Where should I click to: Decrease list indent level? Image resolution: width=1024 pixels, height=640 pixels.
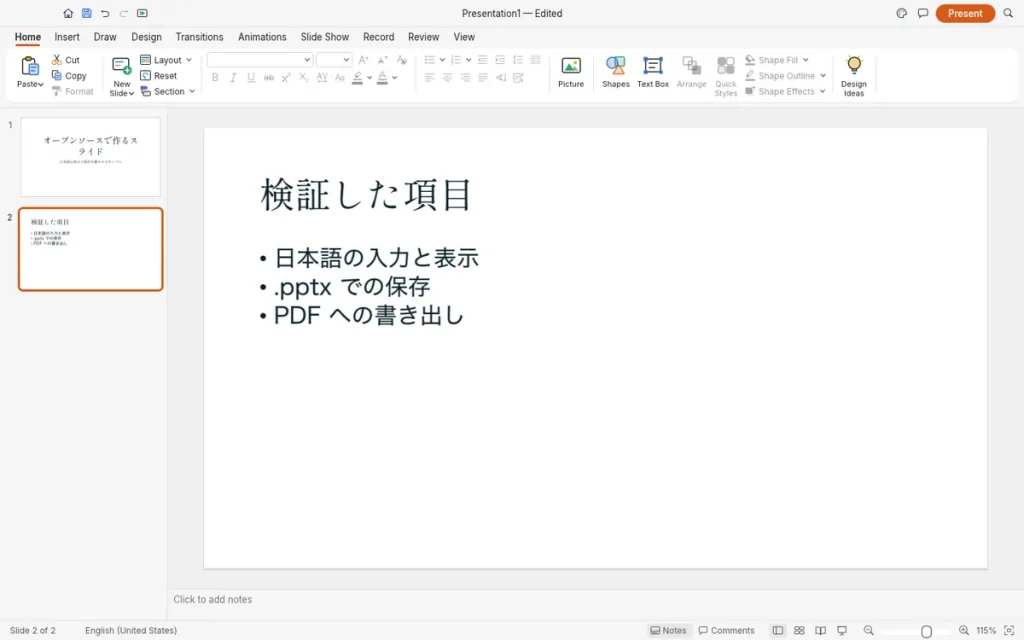tap(483, 60)
